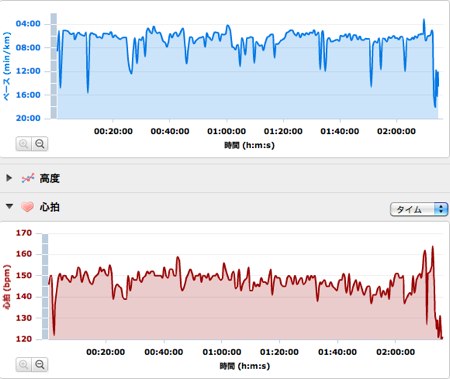The image size is (450, 379).
Task: Zoom in on the pace chart
Action: point(24,144)
